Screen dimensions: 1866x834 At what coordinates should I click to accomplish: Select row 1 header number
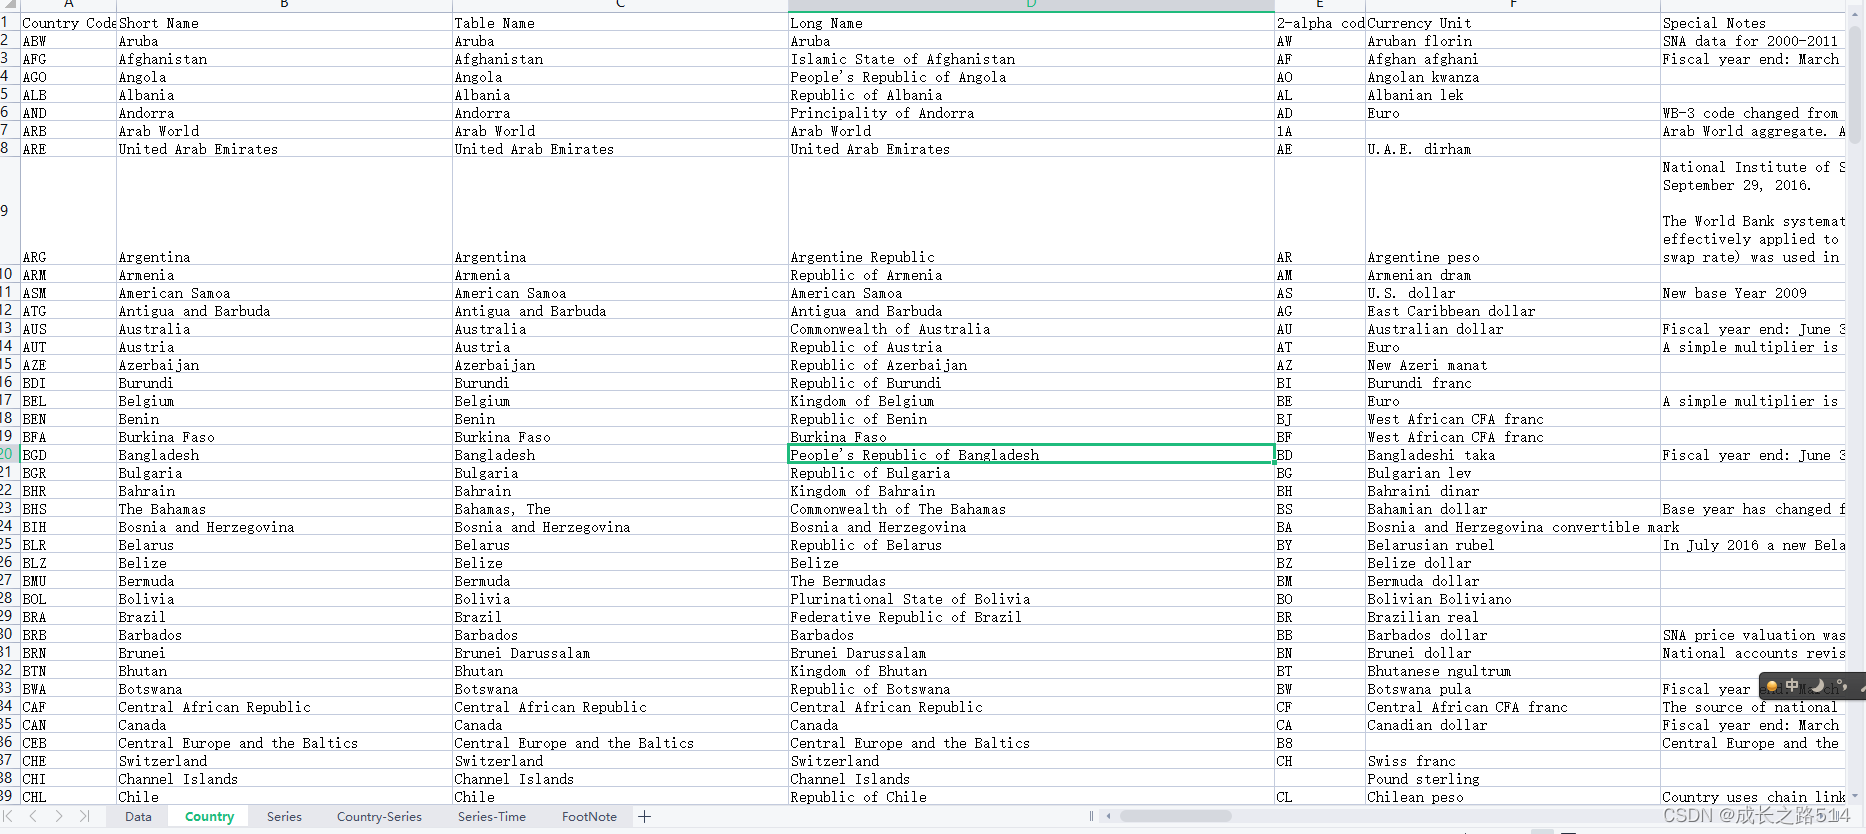click(x=8, y=22)
